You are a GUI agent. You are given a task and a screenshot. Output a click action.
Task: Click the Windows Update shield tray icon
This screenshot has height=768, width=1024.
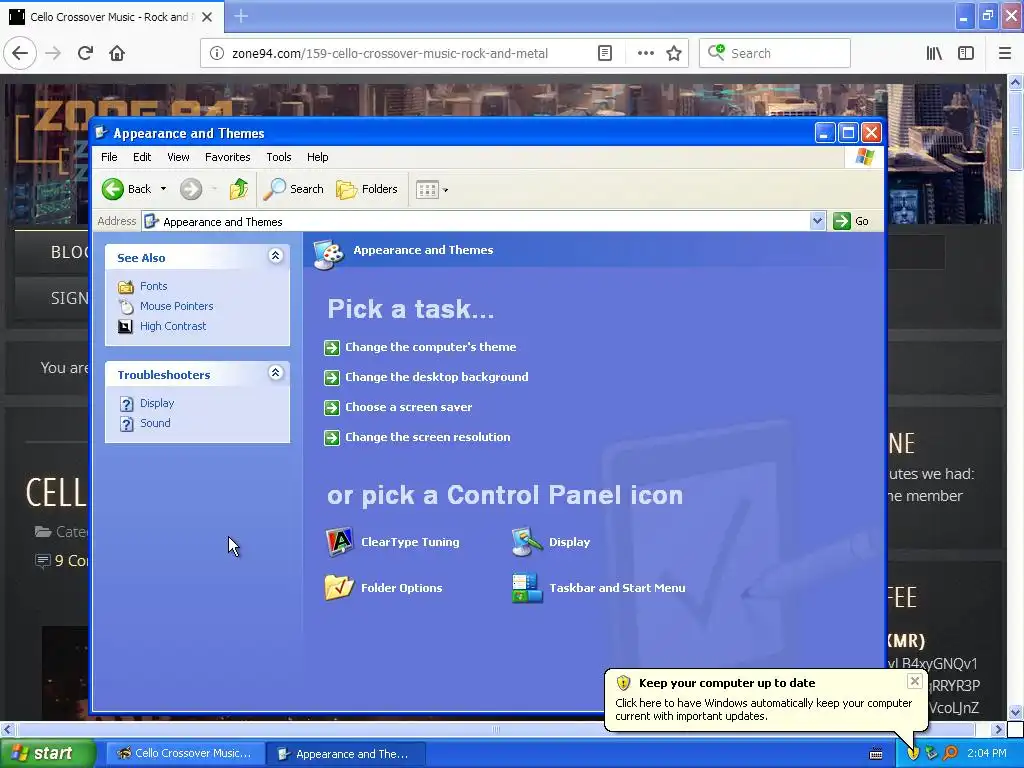(x=913, y=754)
